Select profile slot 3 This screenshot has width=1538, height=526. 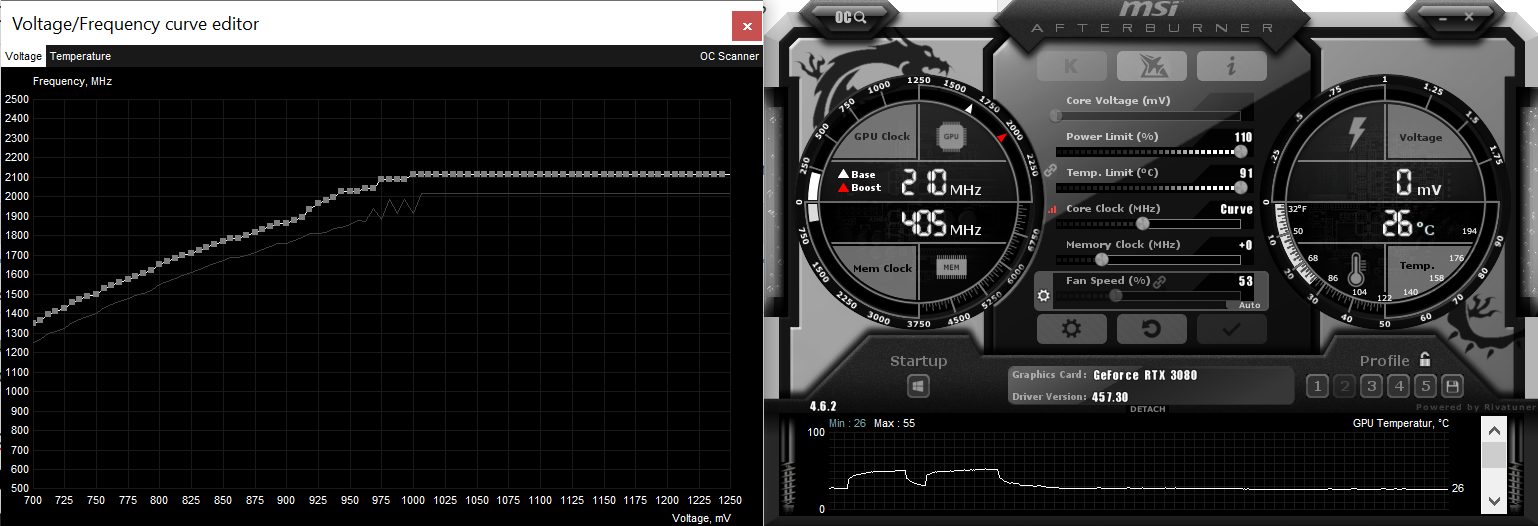[1371, 386]
